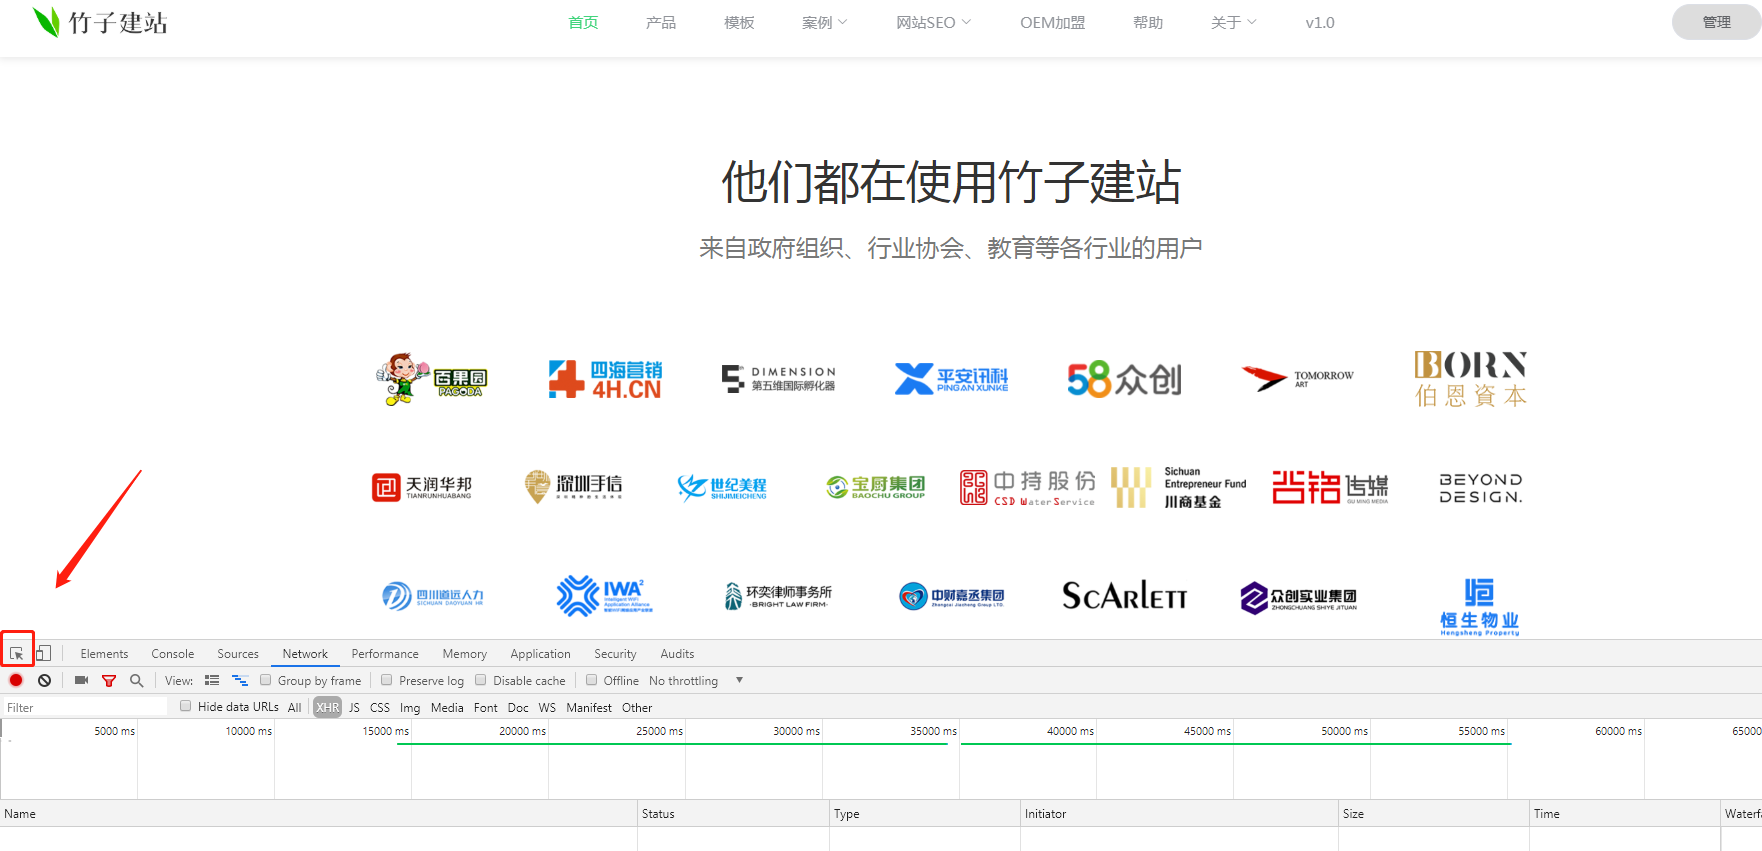Screen dimensions: 1762x851
Task: Click the 川商基金 logo
Action: [x=1179, y=487]
